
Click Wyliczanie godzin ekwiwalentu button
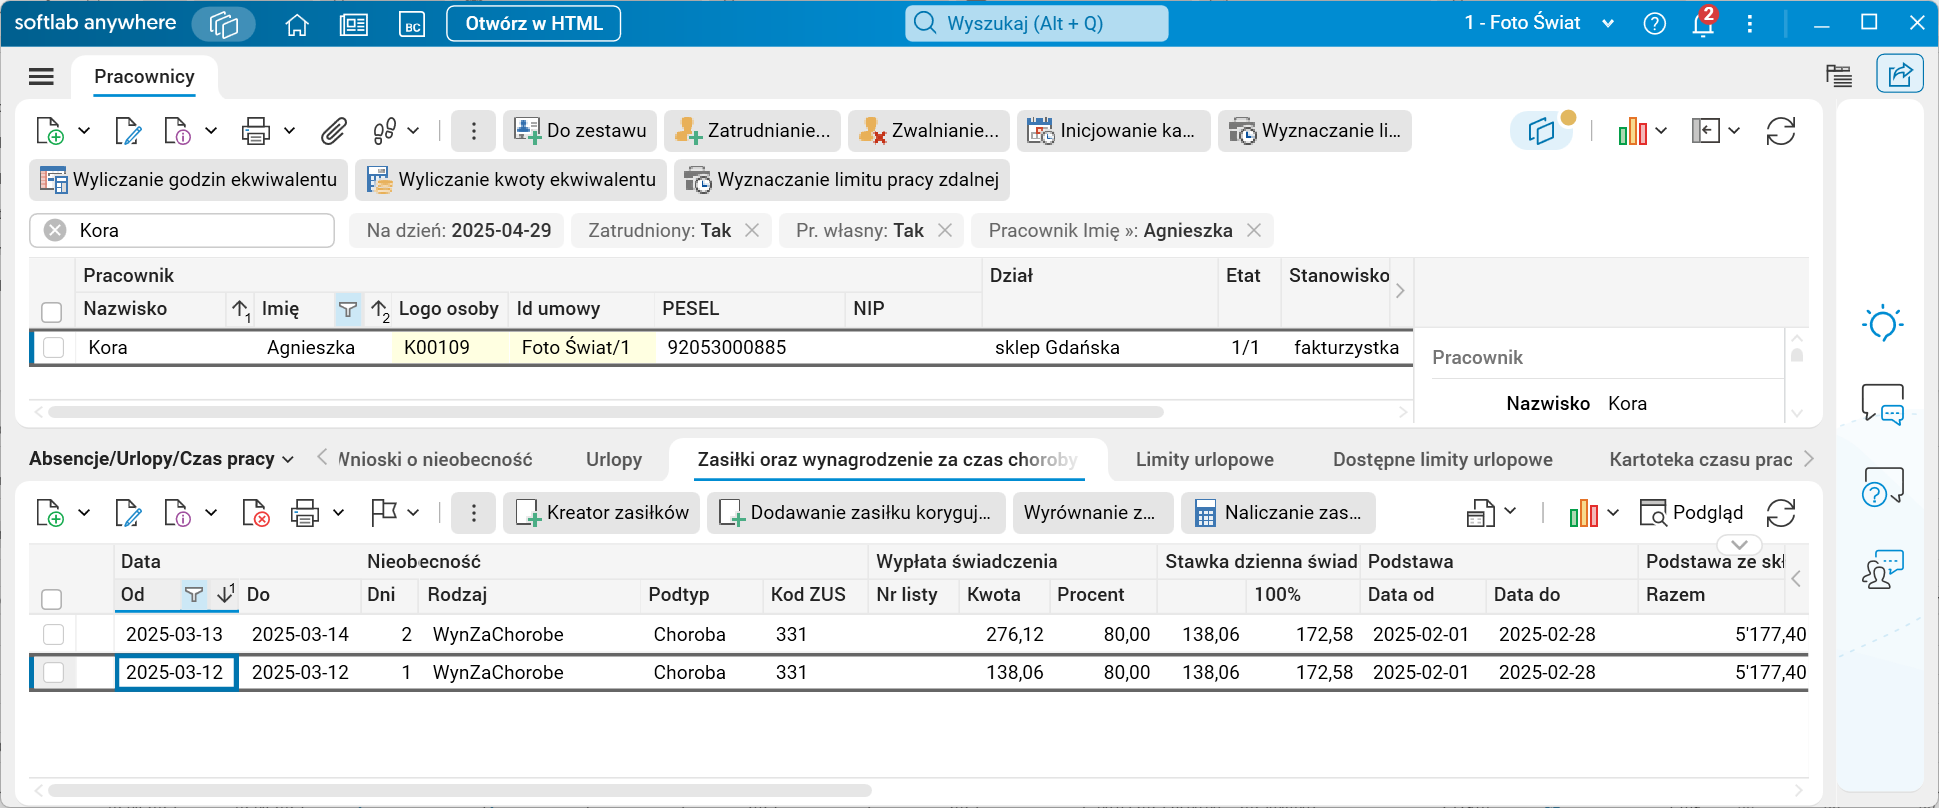coord(188,180)
